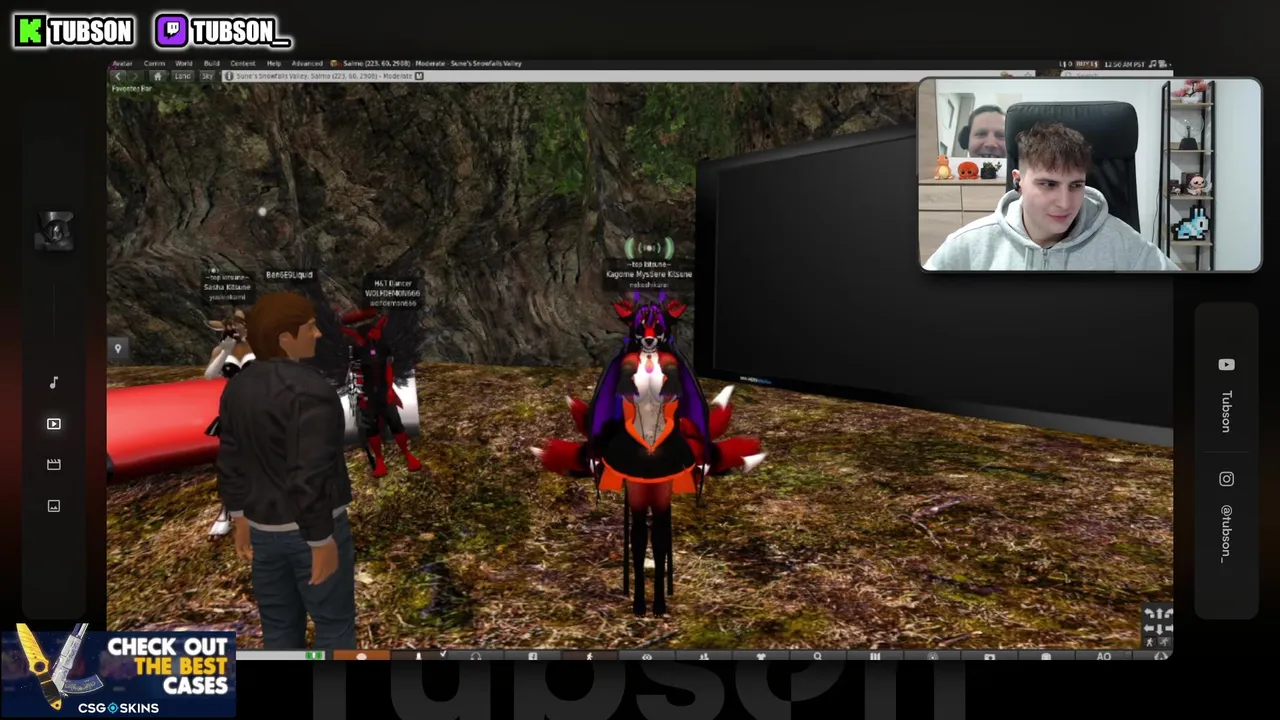Click the image icon in left sidebar
Viewport: 1280px width, 720px height.
click(x=54, y=506)
